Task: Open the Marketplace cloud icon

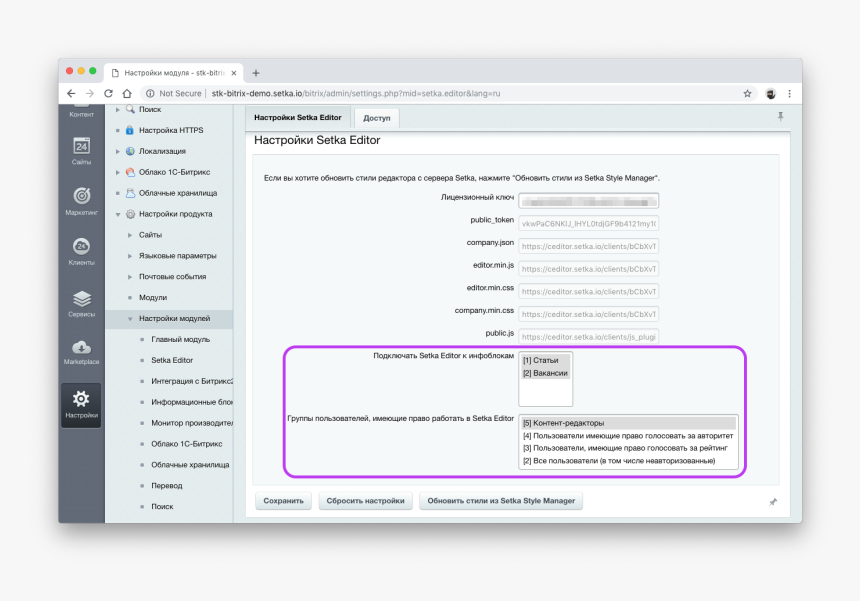Action: [82, 347]
